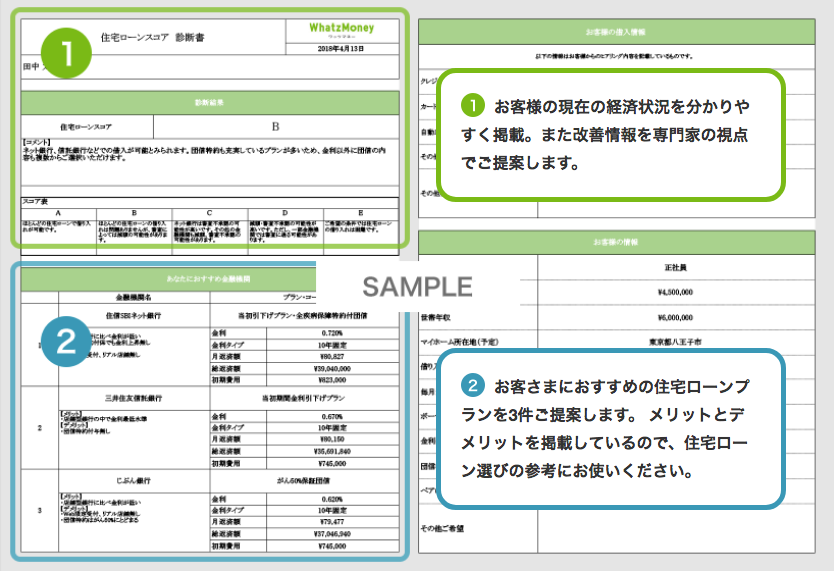This screenshot has height=571, width=834.
Task: Click the お客様の借入情報 header
Action: [x=615, y=32]
